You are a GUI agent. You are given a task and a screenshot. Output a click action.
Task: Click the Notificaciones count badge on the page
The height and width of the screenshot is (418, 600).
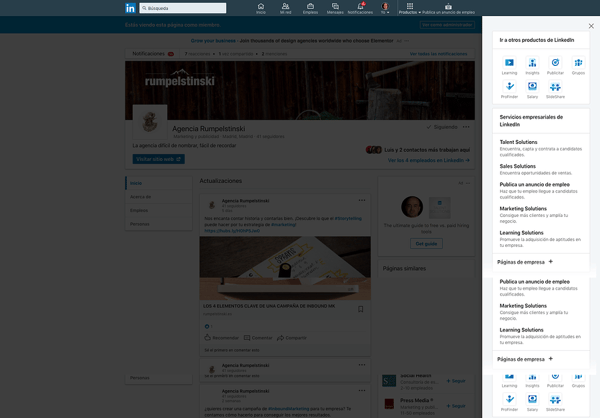point(171,54)
